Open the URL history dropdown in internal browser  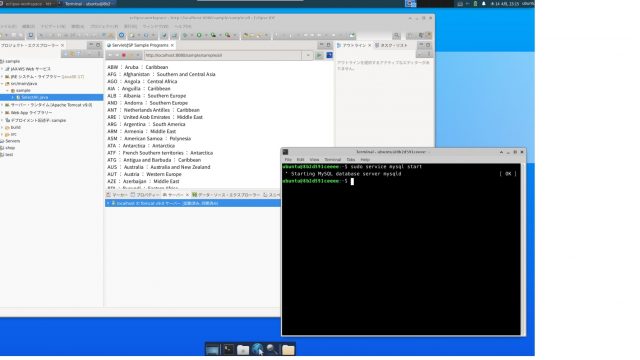coord(308,55)
